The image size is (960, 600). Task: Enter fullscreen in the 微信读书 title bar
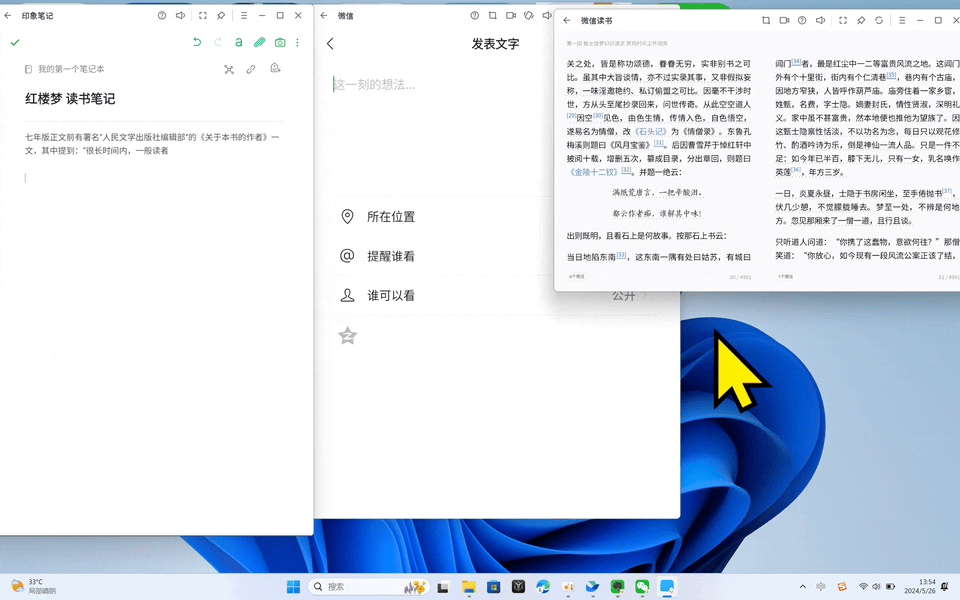point(843,20)
